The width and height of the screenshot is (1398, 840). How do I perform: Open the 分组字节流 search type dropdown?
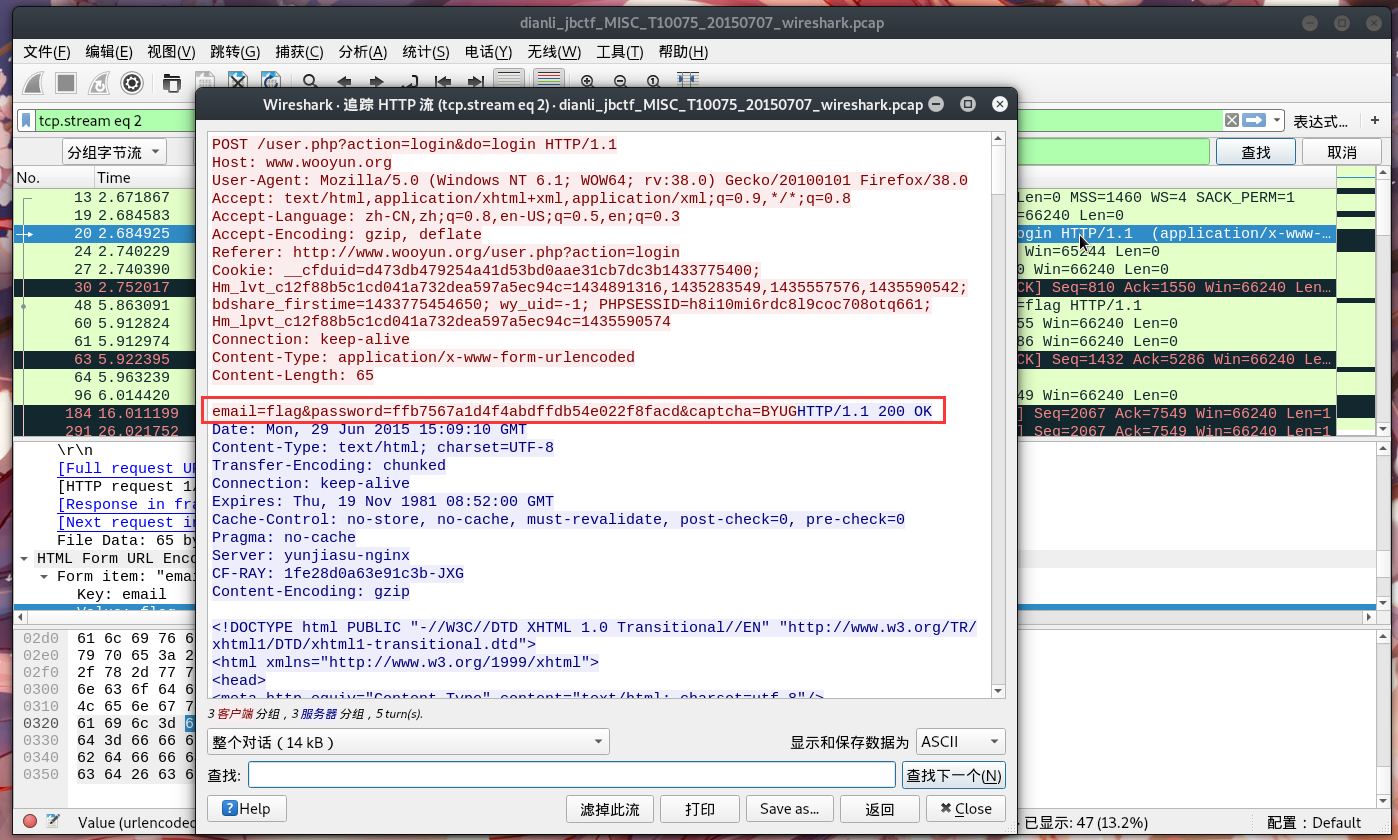point(113,153)
